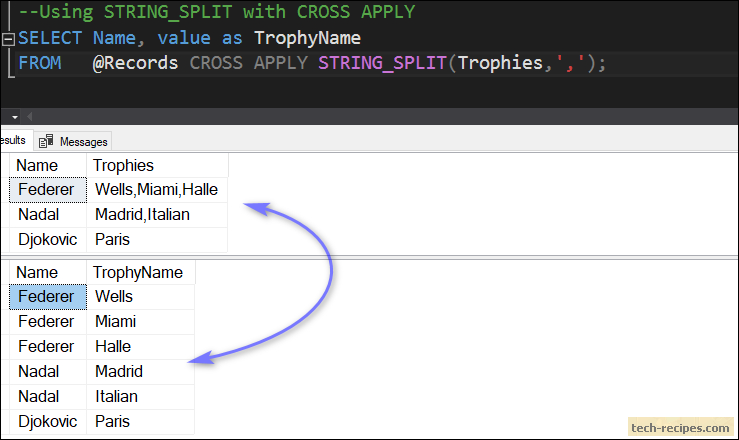Place cursor on @Records in the query
The image size is (739, 440).
point(135,63)
